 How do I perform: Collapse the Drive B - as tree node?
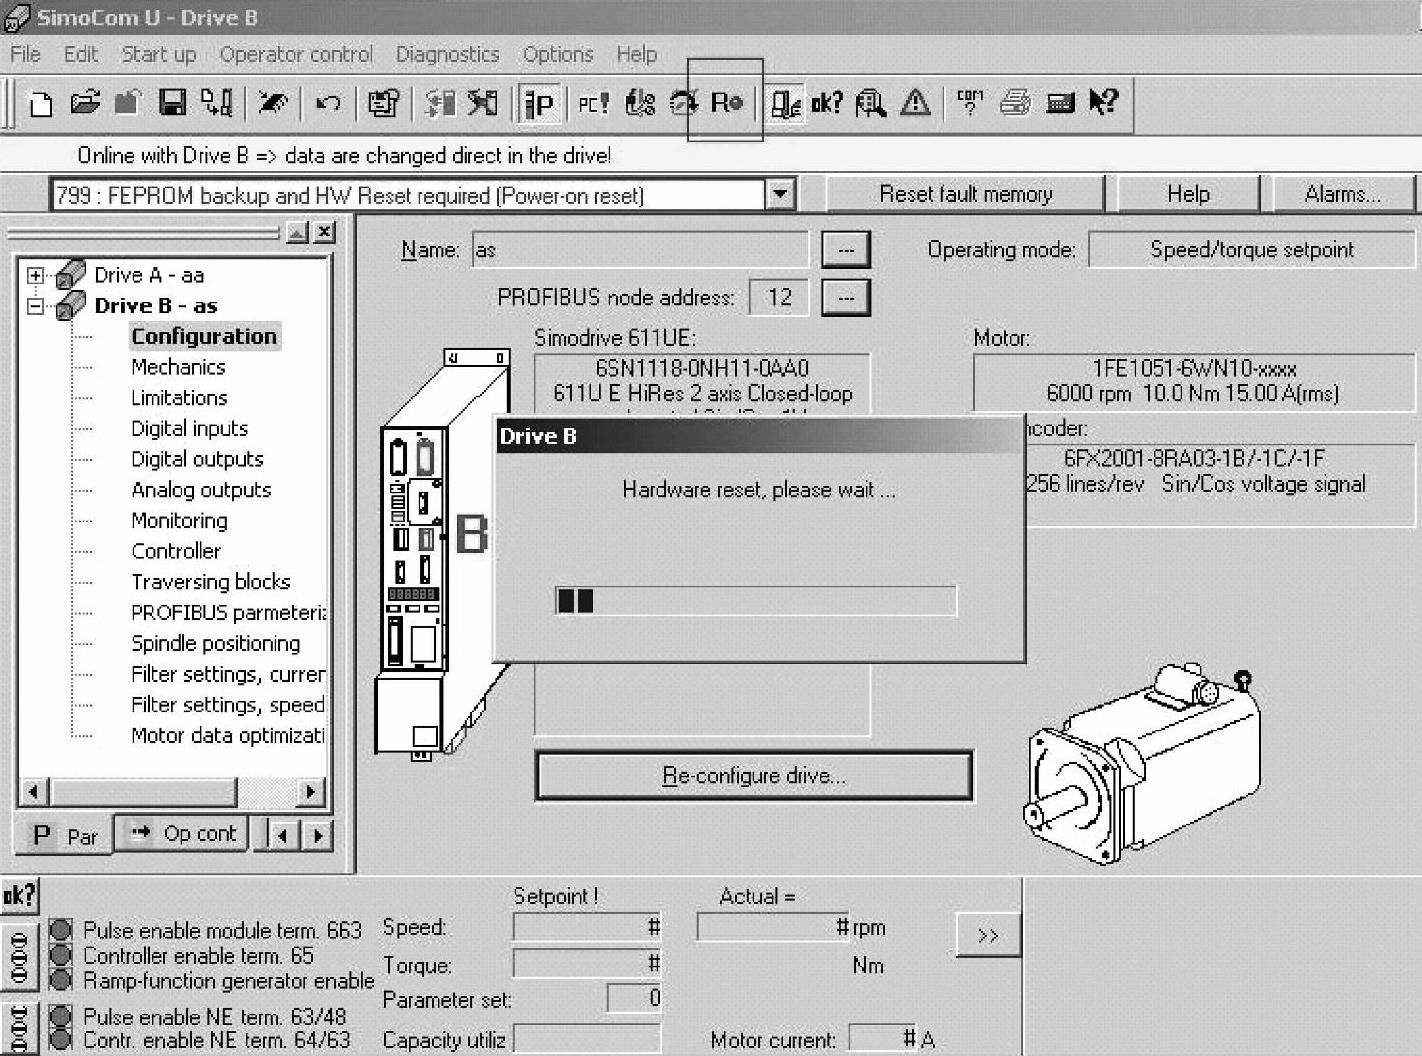(36, 306)
